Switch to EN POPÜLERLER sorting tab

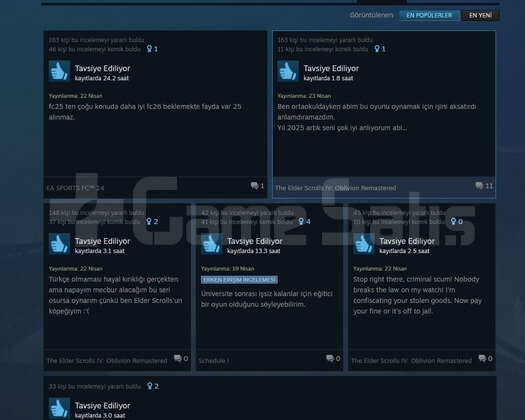[429, 15]
